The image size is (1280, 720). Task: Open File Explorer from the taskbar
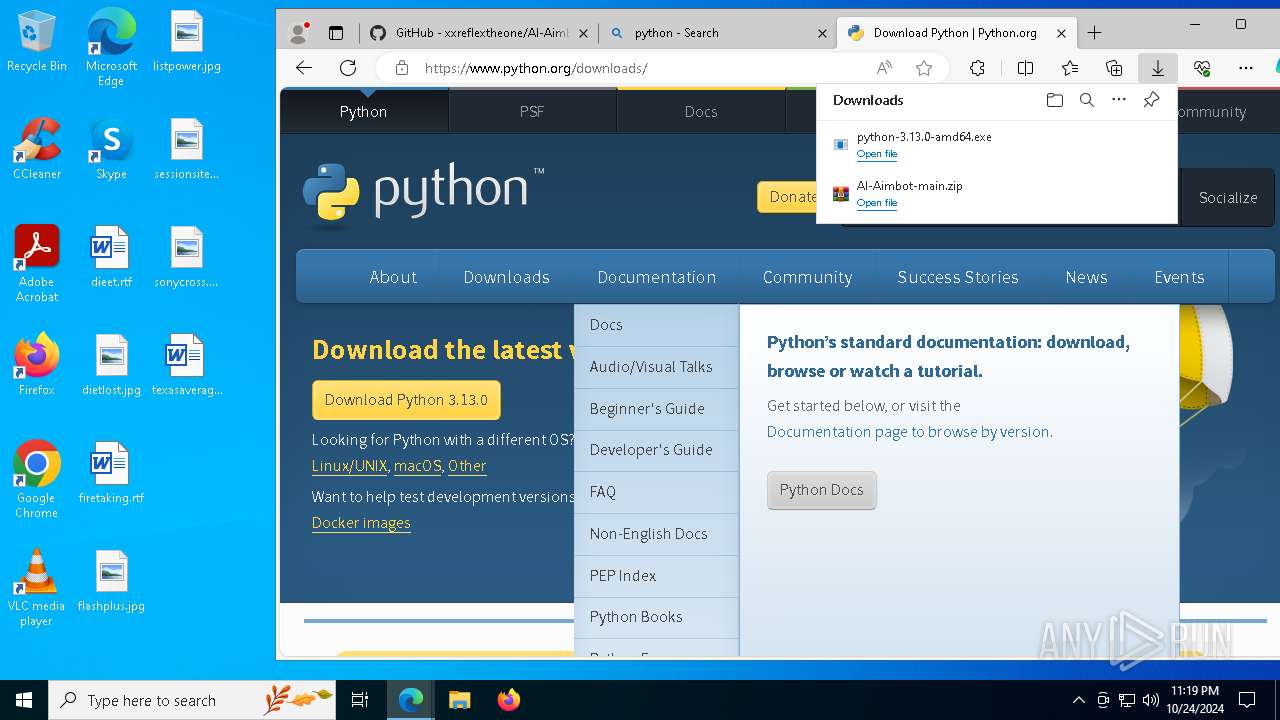coord(460,700)
